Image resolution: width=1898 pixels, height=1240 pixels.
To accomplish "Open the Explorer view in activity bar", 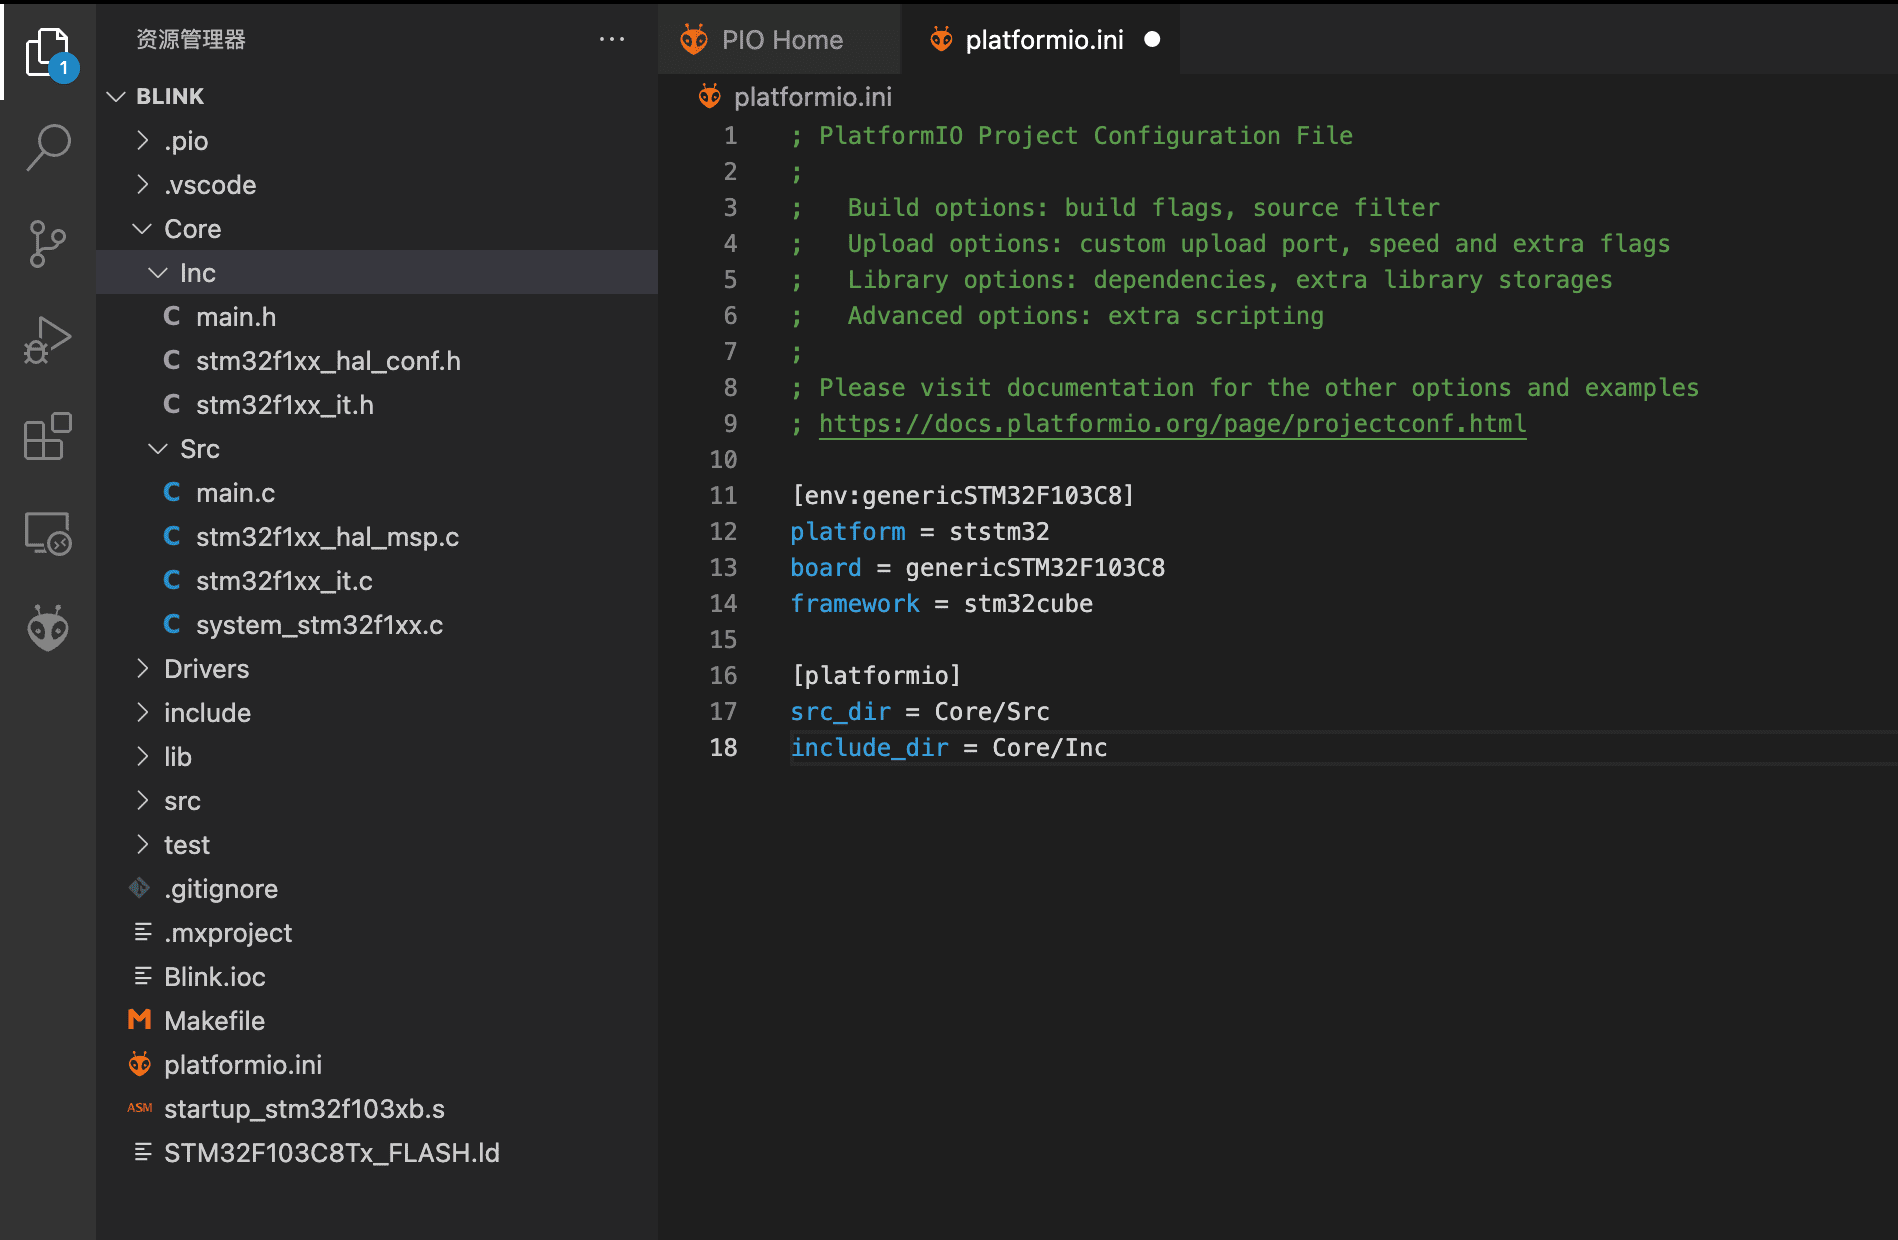I will pos(47,52).
